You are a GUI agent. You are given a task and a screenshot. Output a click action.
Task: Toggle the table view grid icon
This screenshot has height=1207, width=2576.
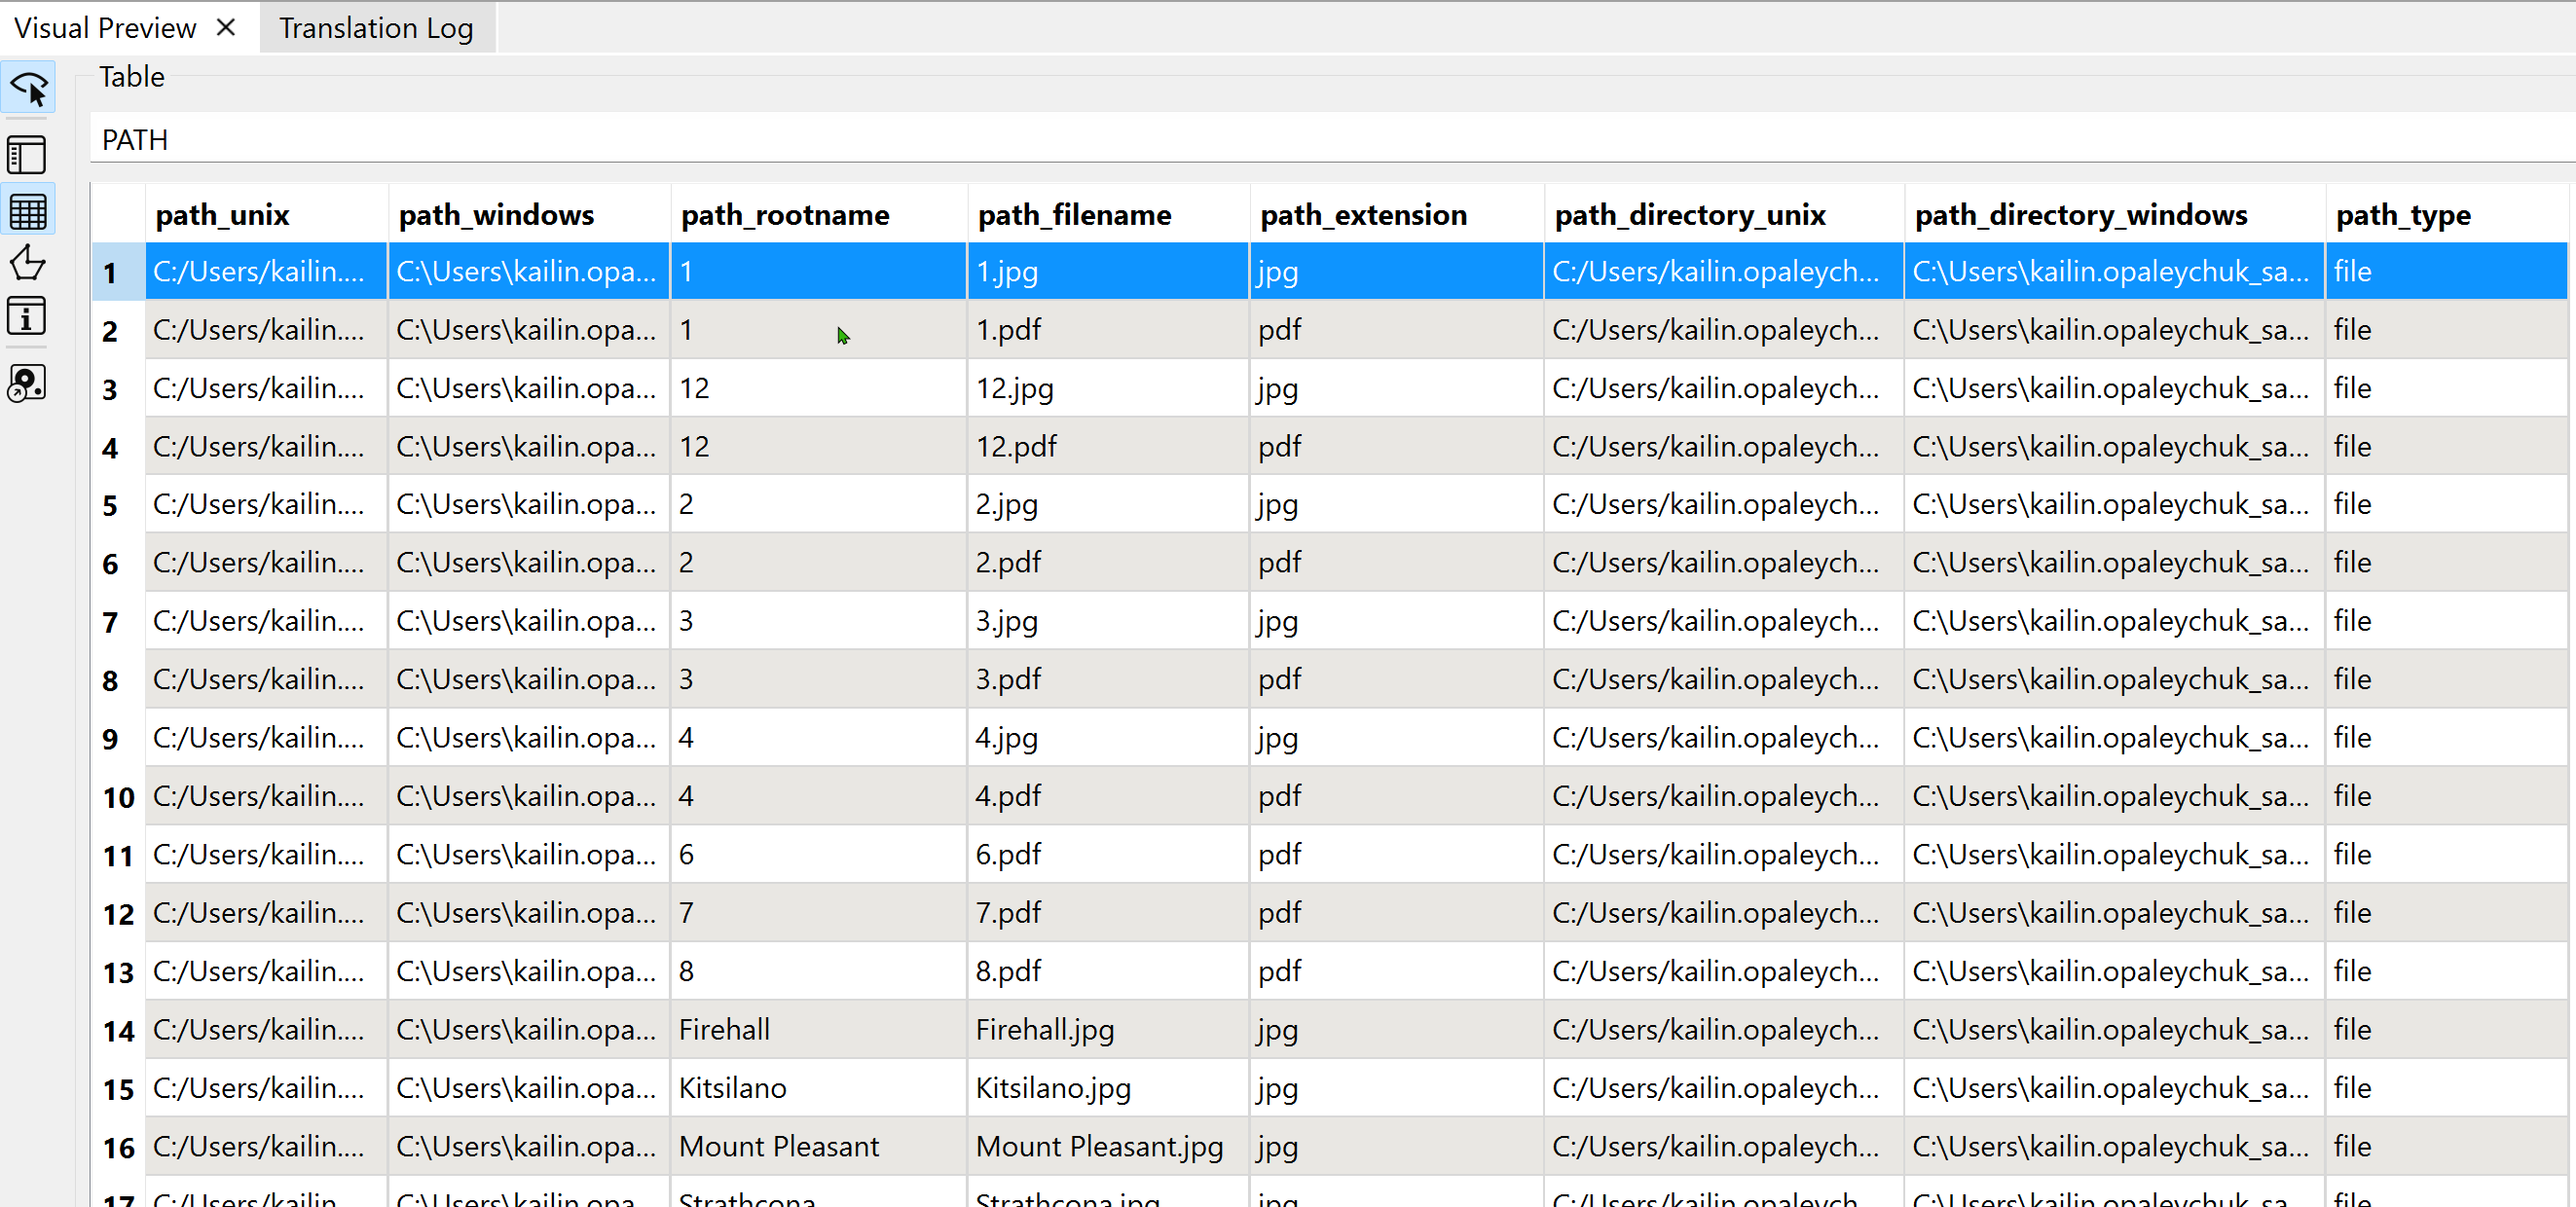pos(27,211)
